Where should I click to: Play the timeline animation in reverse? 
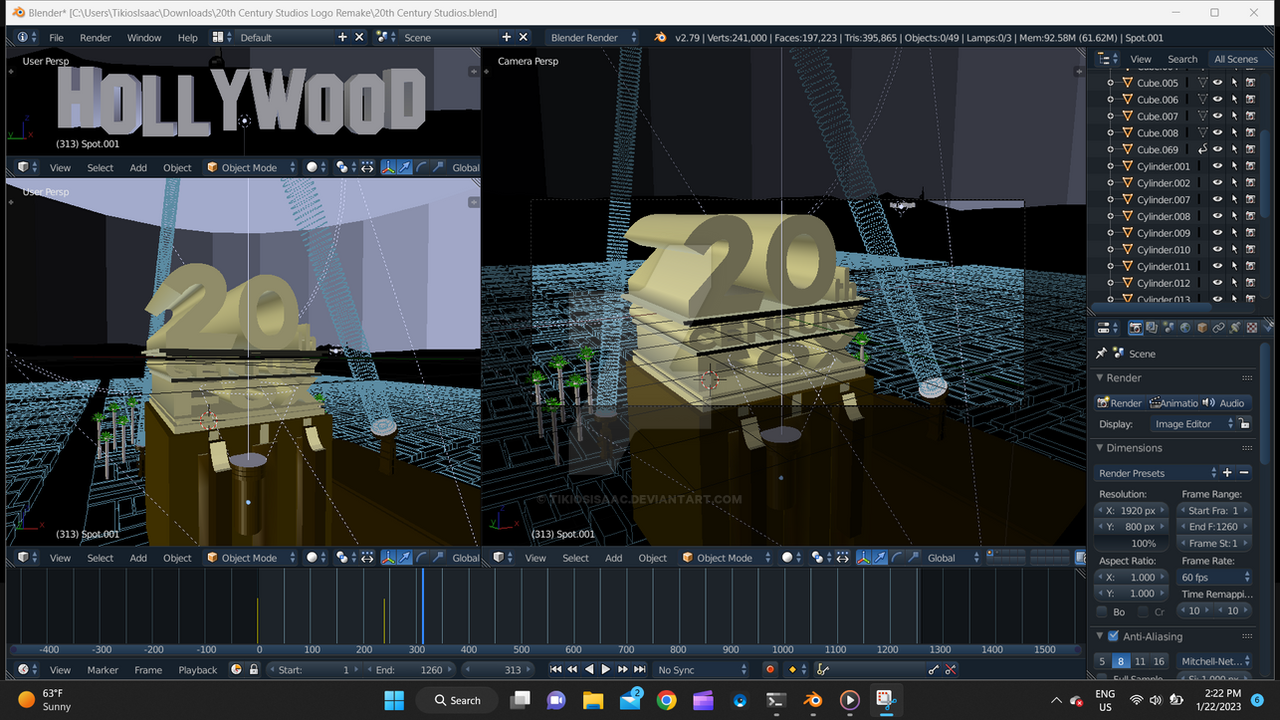click(589, 670)
